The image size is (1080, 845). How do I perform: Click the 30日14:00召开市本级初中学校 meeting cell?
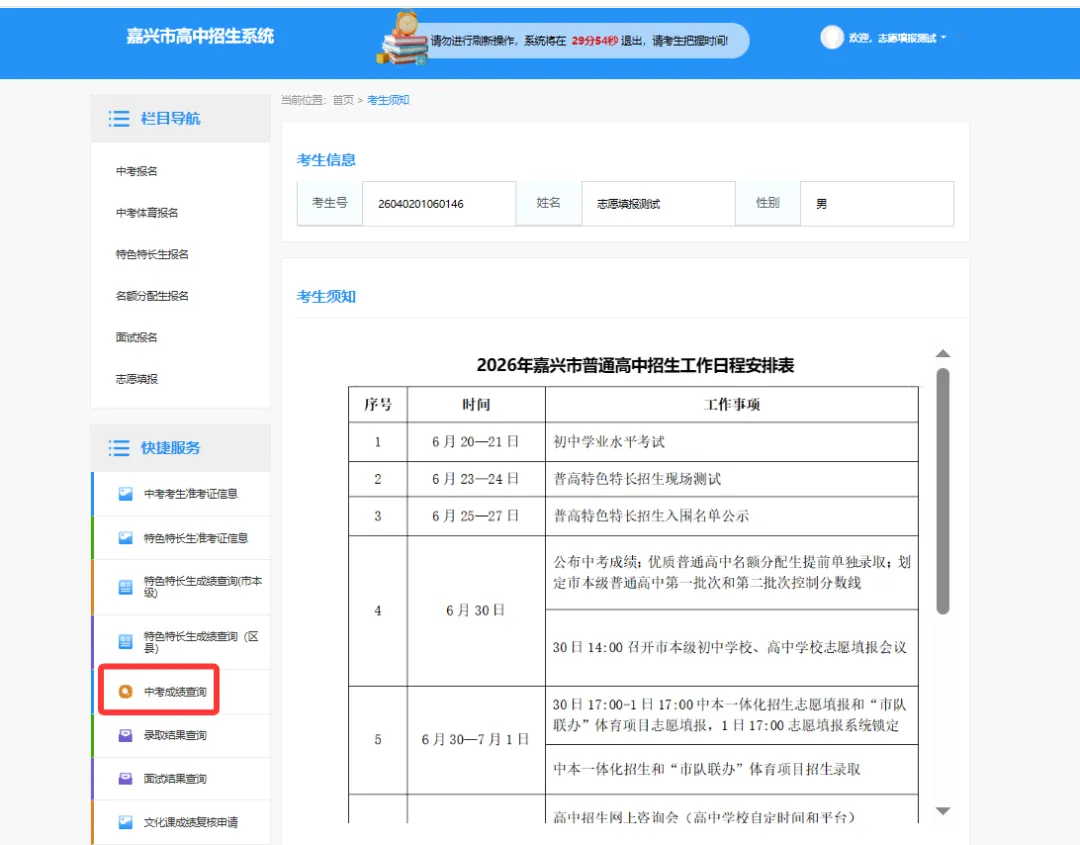(x=731, y=648)
